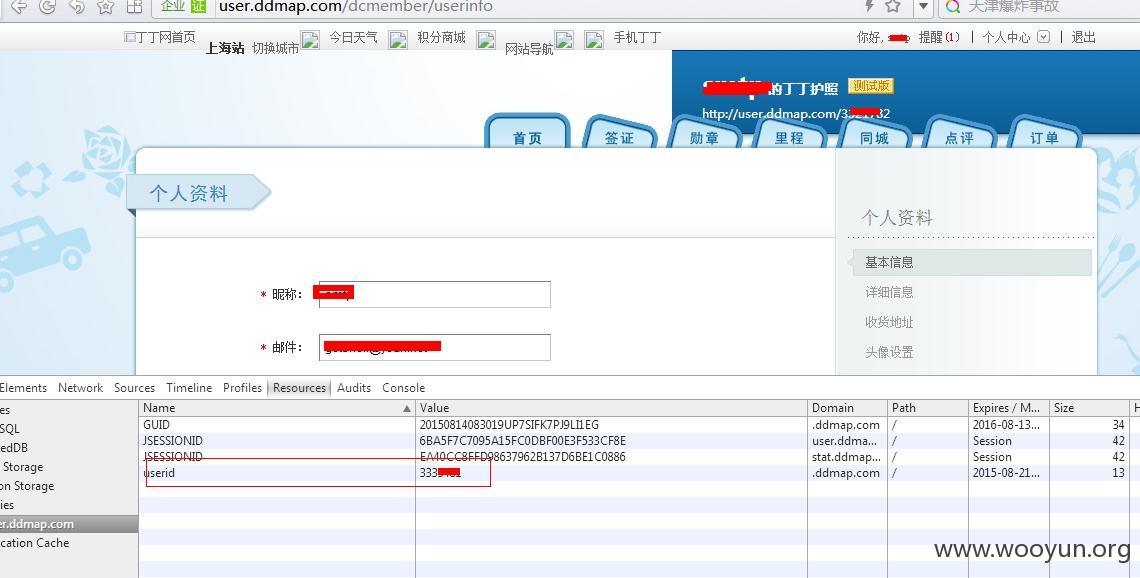Select JSESSIONID cookie with stat.ddmap... domain
Screen dimensions: 1140x578
pos(173,457)
